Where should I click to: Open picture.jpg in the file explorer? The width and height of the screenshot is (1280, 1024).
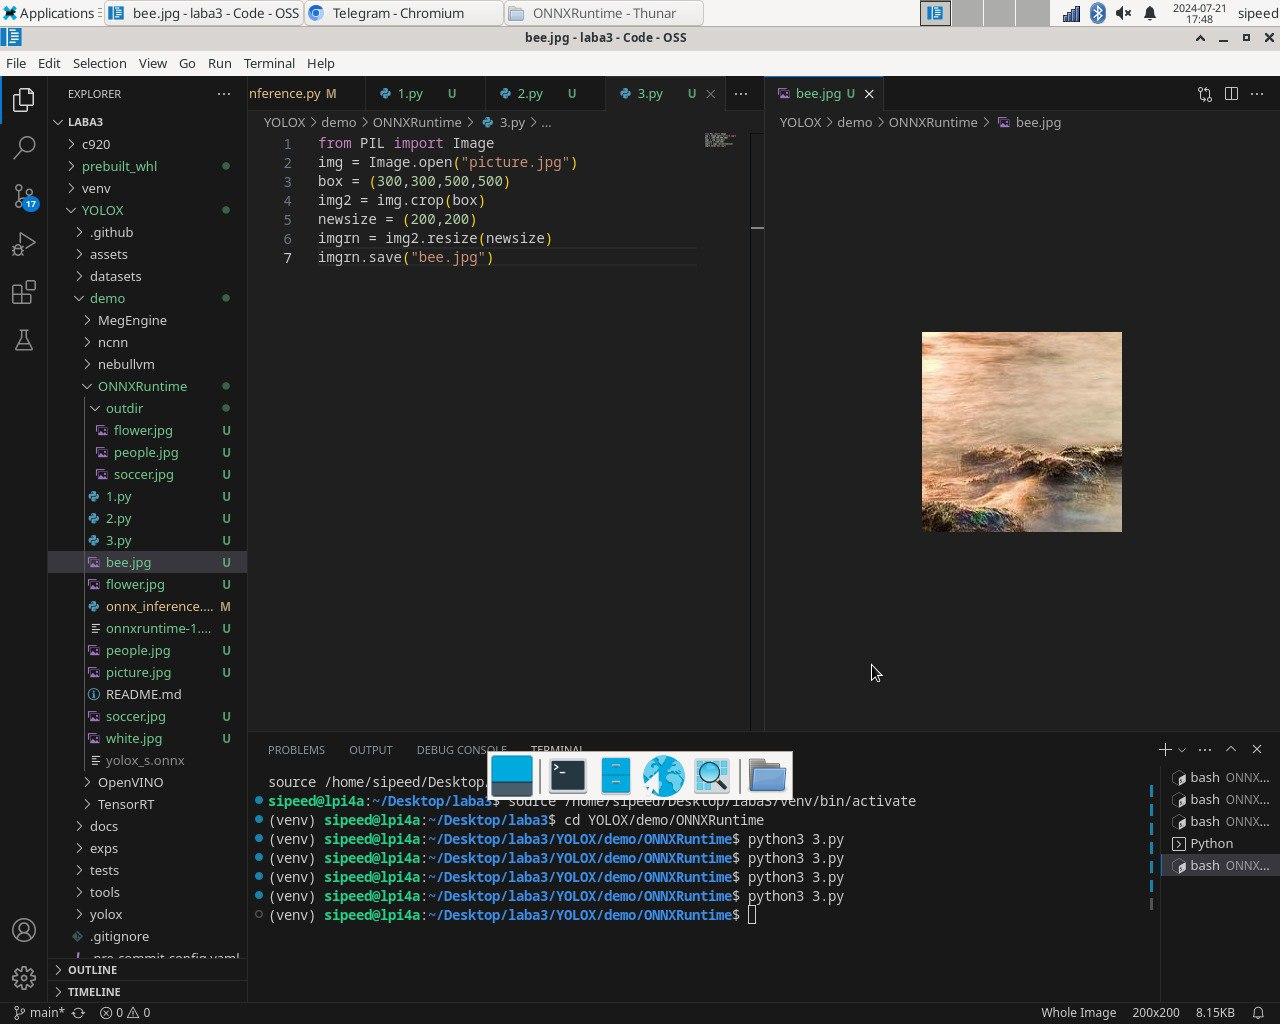click(x=138, y=672)
